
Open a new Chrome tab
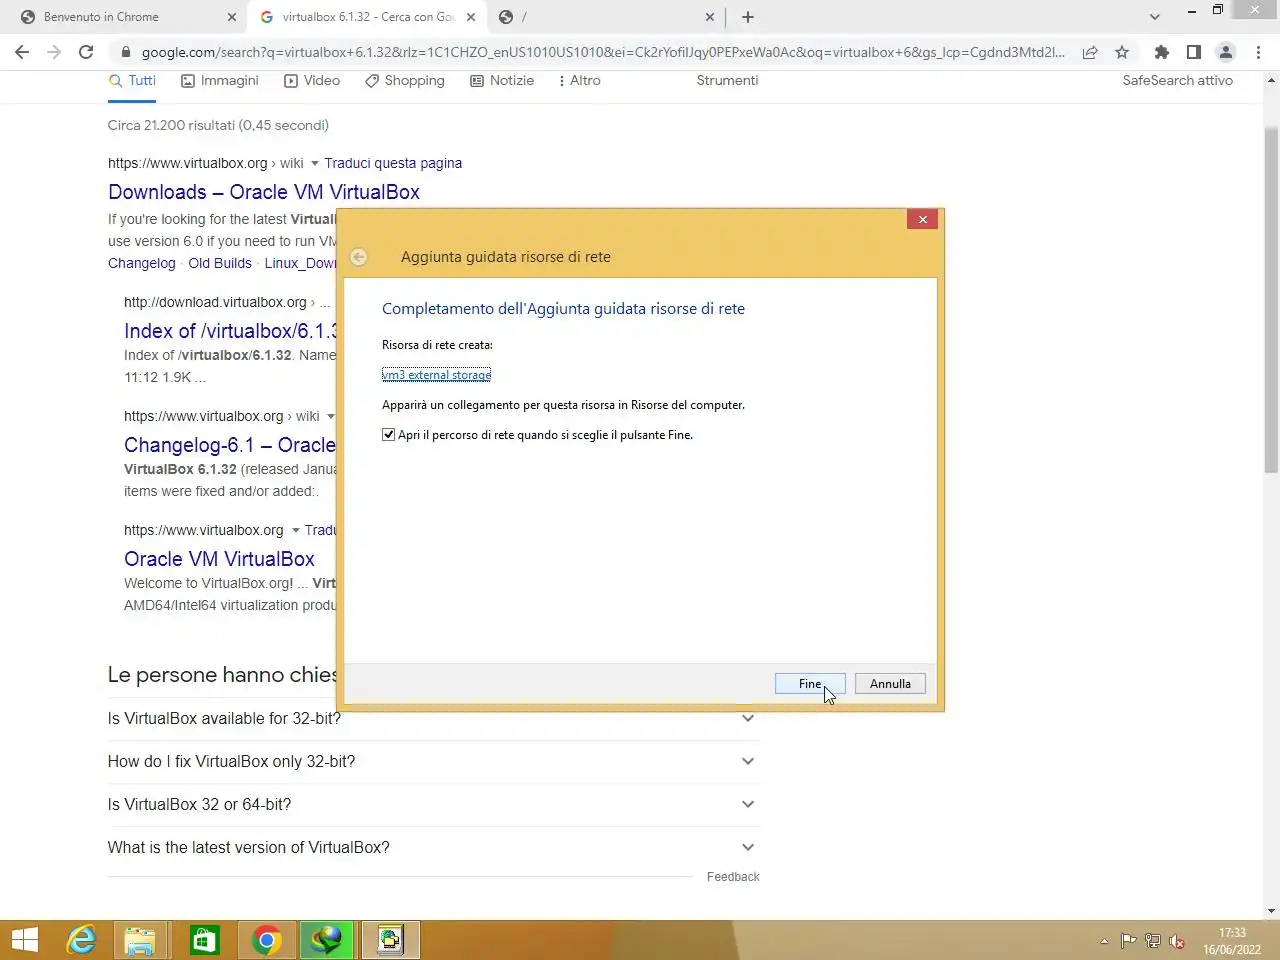point(748,17)
